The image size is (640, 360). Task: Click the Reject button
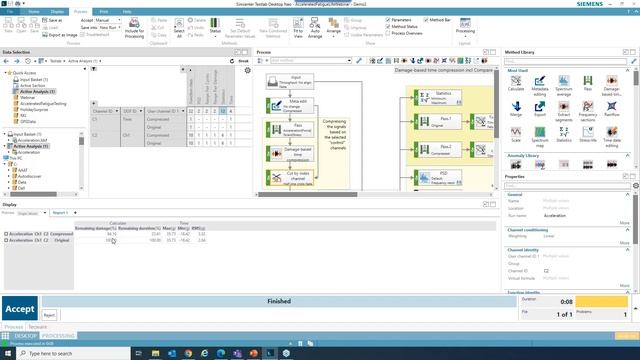(x=49, y=315)
